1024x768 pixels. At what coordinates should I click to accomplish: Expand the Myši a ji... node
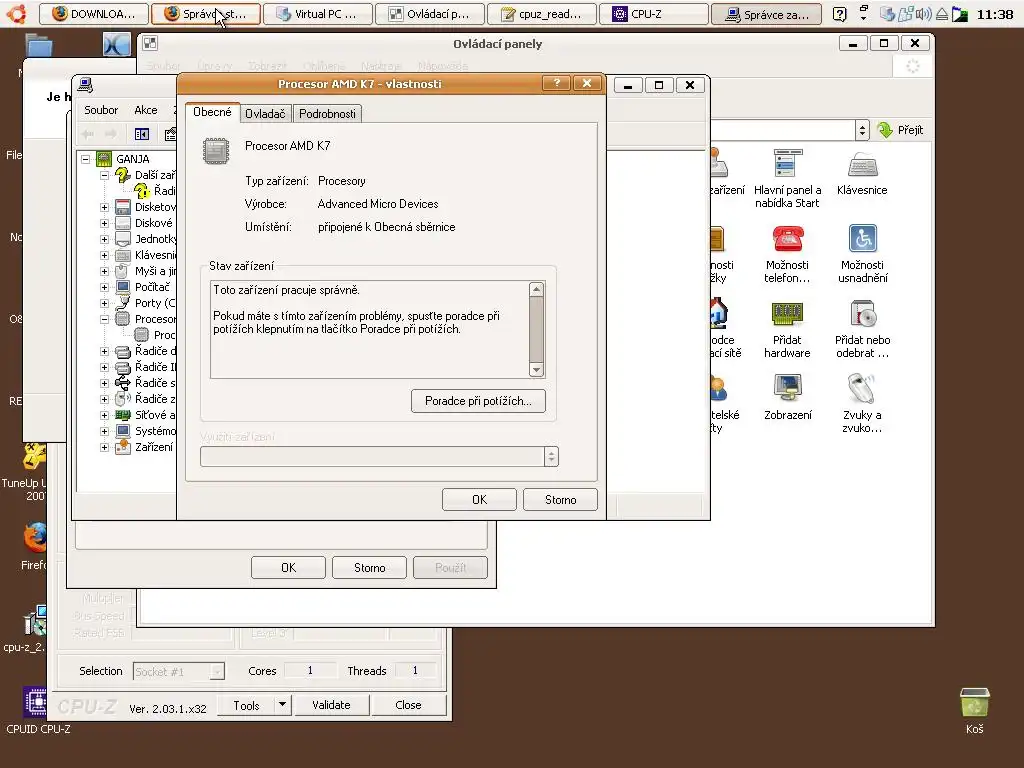click(104, 271)
